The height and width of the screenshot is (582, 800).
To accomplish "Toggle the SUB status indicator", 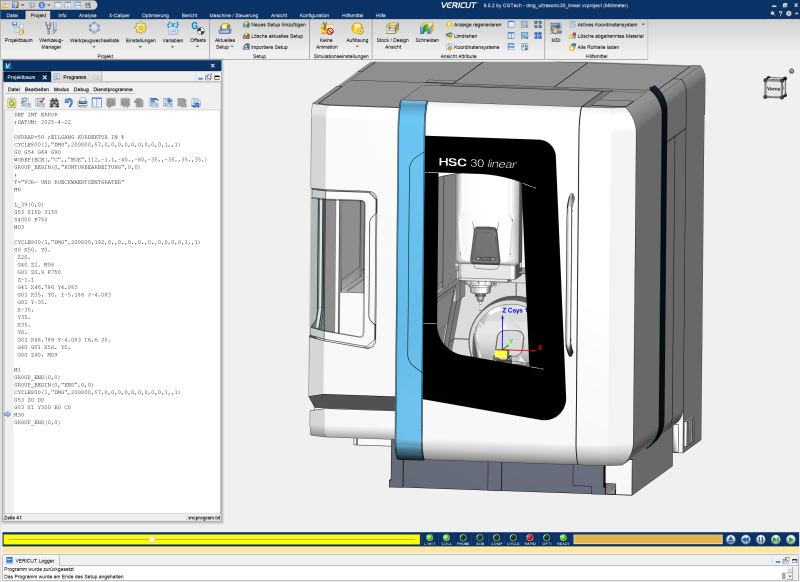I will tap(480, 539).
